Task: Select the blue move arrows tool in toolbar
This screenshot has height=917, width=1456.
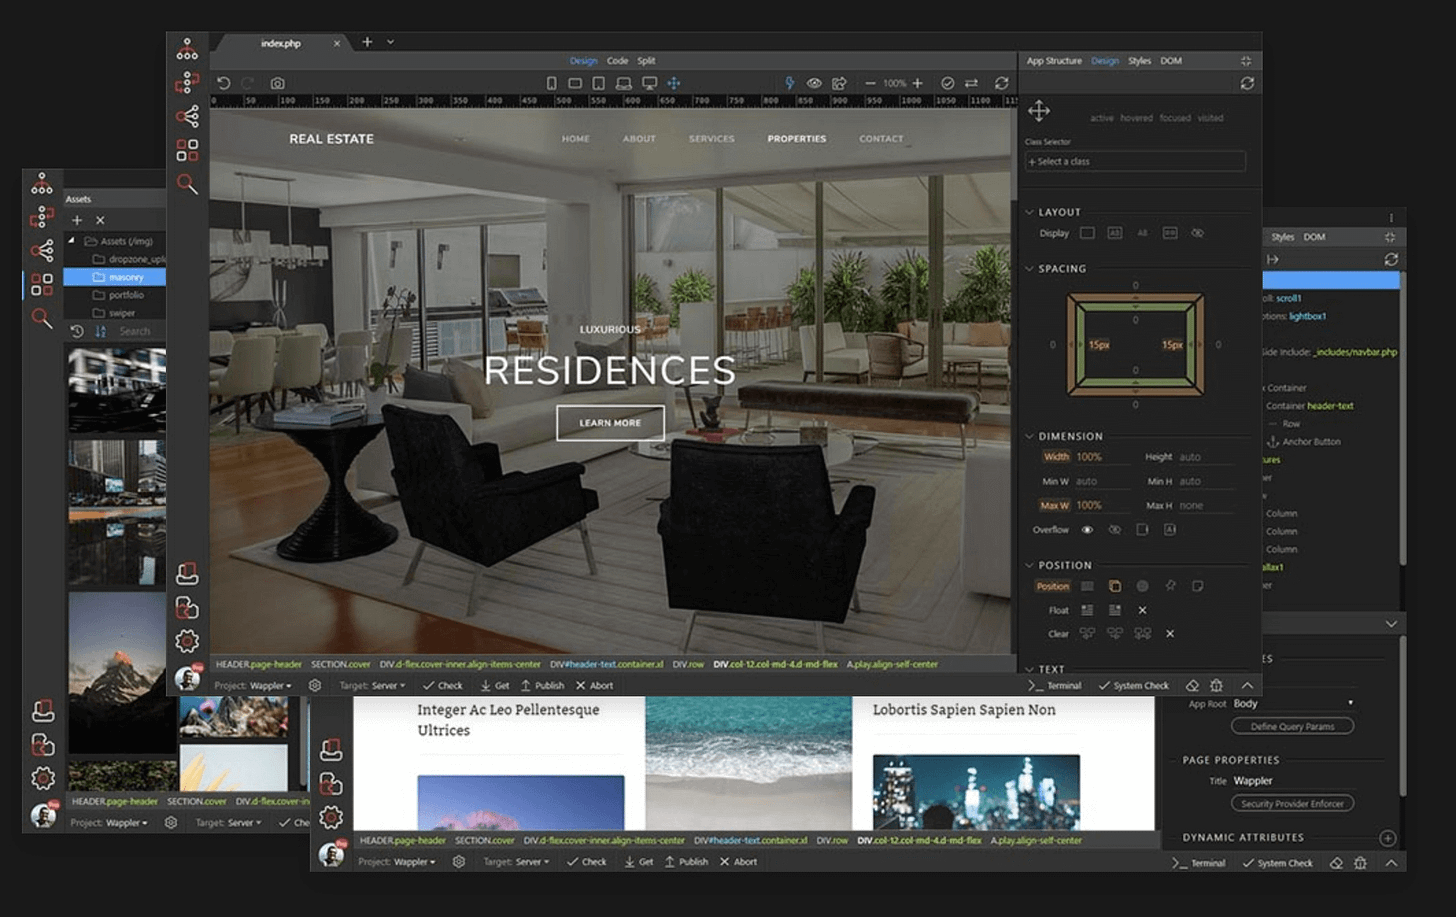Action: coord(674,83)
